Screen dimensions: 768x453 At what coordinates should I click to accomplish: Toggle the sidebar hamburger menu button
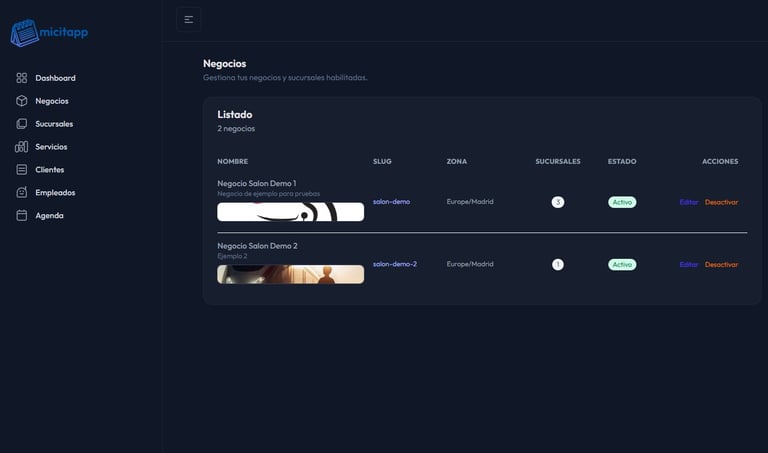[x=189, y=20]
